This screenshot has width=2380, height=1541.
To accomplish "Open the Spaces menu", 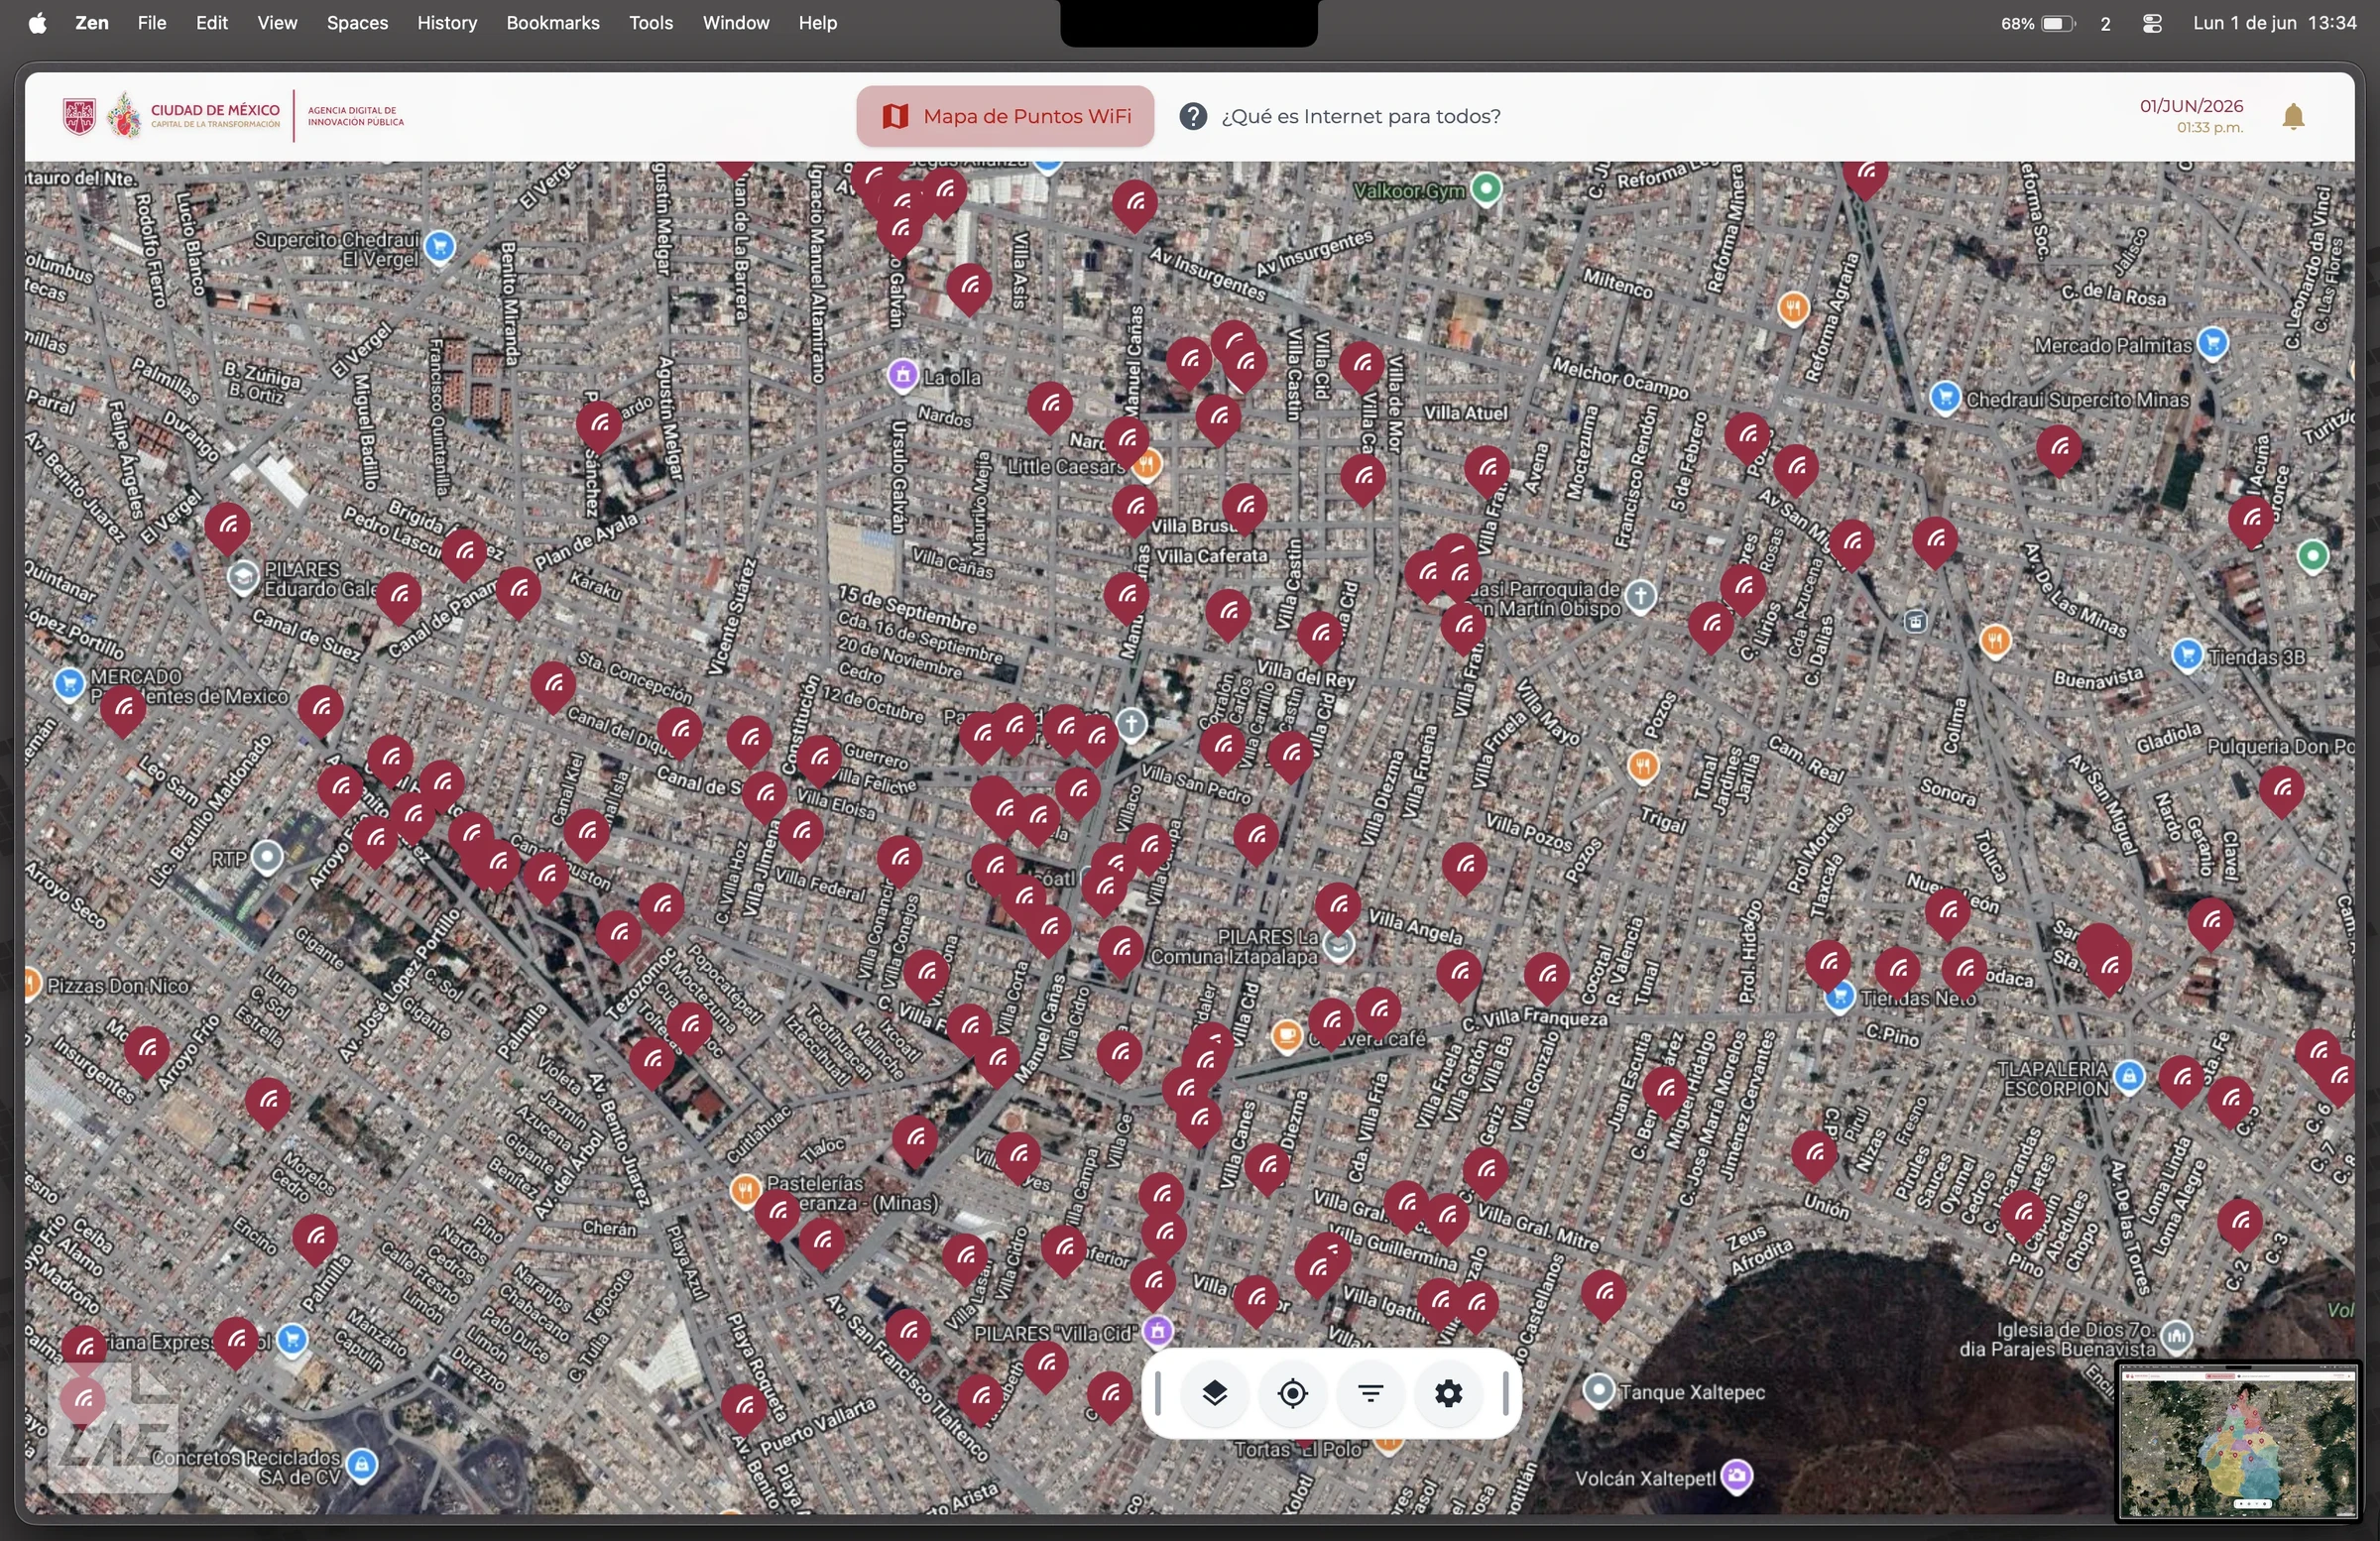I will click(357, 22).
